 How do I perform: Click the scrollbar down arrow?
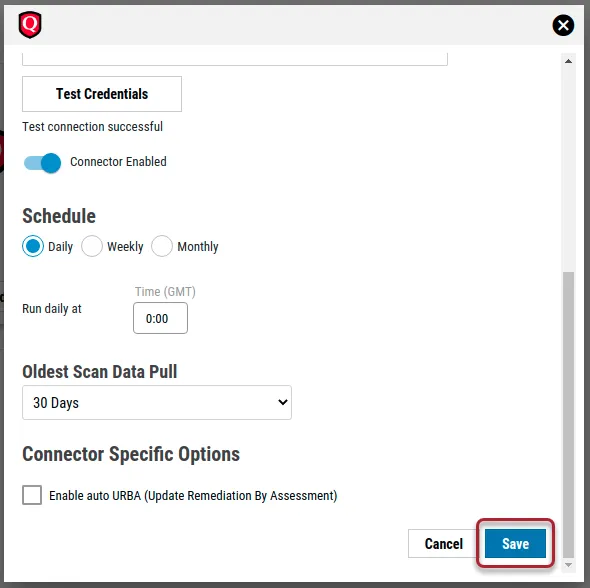point(568,565)
